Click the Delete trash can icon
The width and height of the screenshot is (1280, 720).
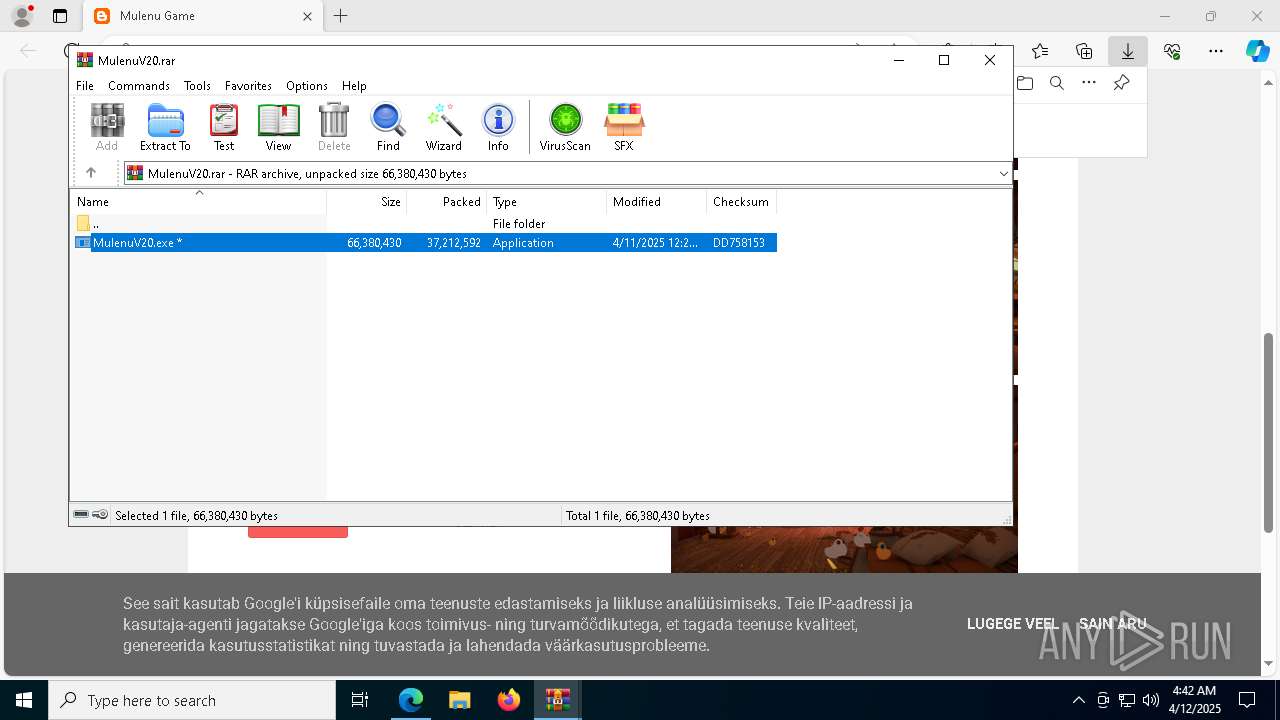click(x=334, y=127)
